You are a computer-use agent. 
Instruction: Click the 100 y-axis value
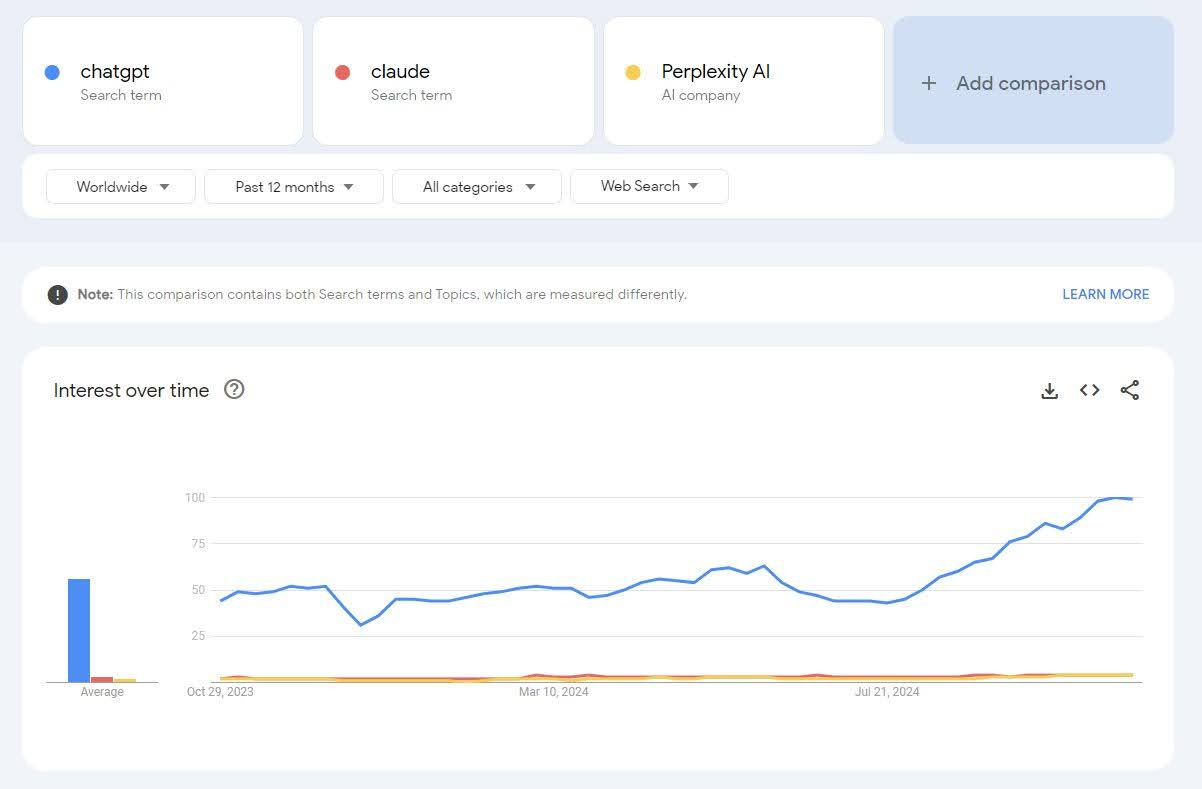[195, 497]
